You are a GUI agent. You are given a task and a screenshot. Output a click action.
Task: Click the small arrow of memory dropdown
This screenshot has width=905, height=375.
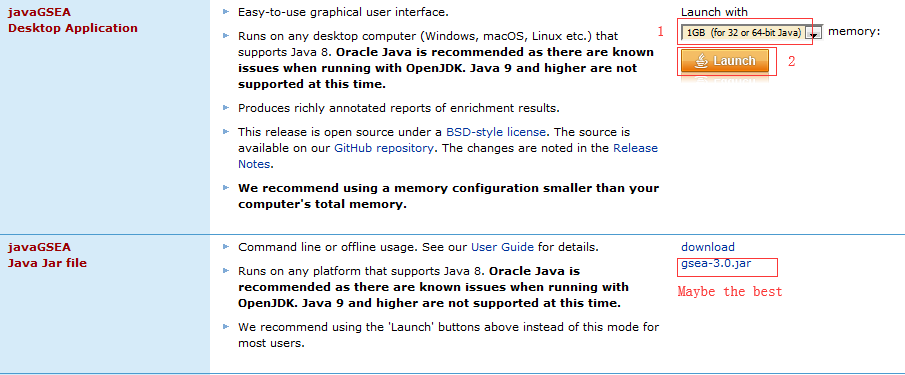(x=815, y=34)
